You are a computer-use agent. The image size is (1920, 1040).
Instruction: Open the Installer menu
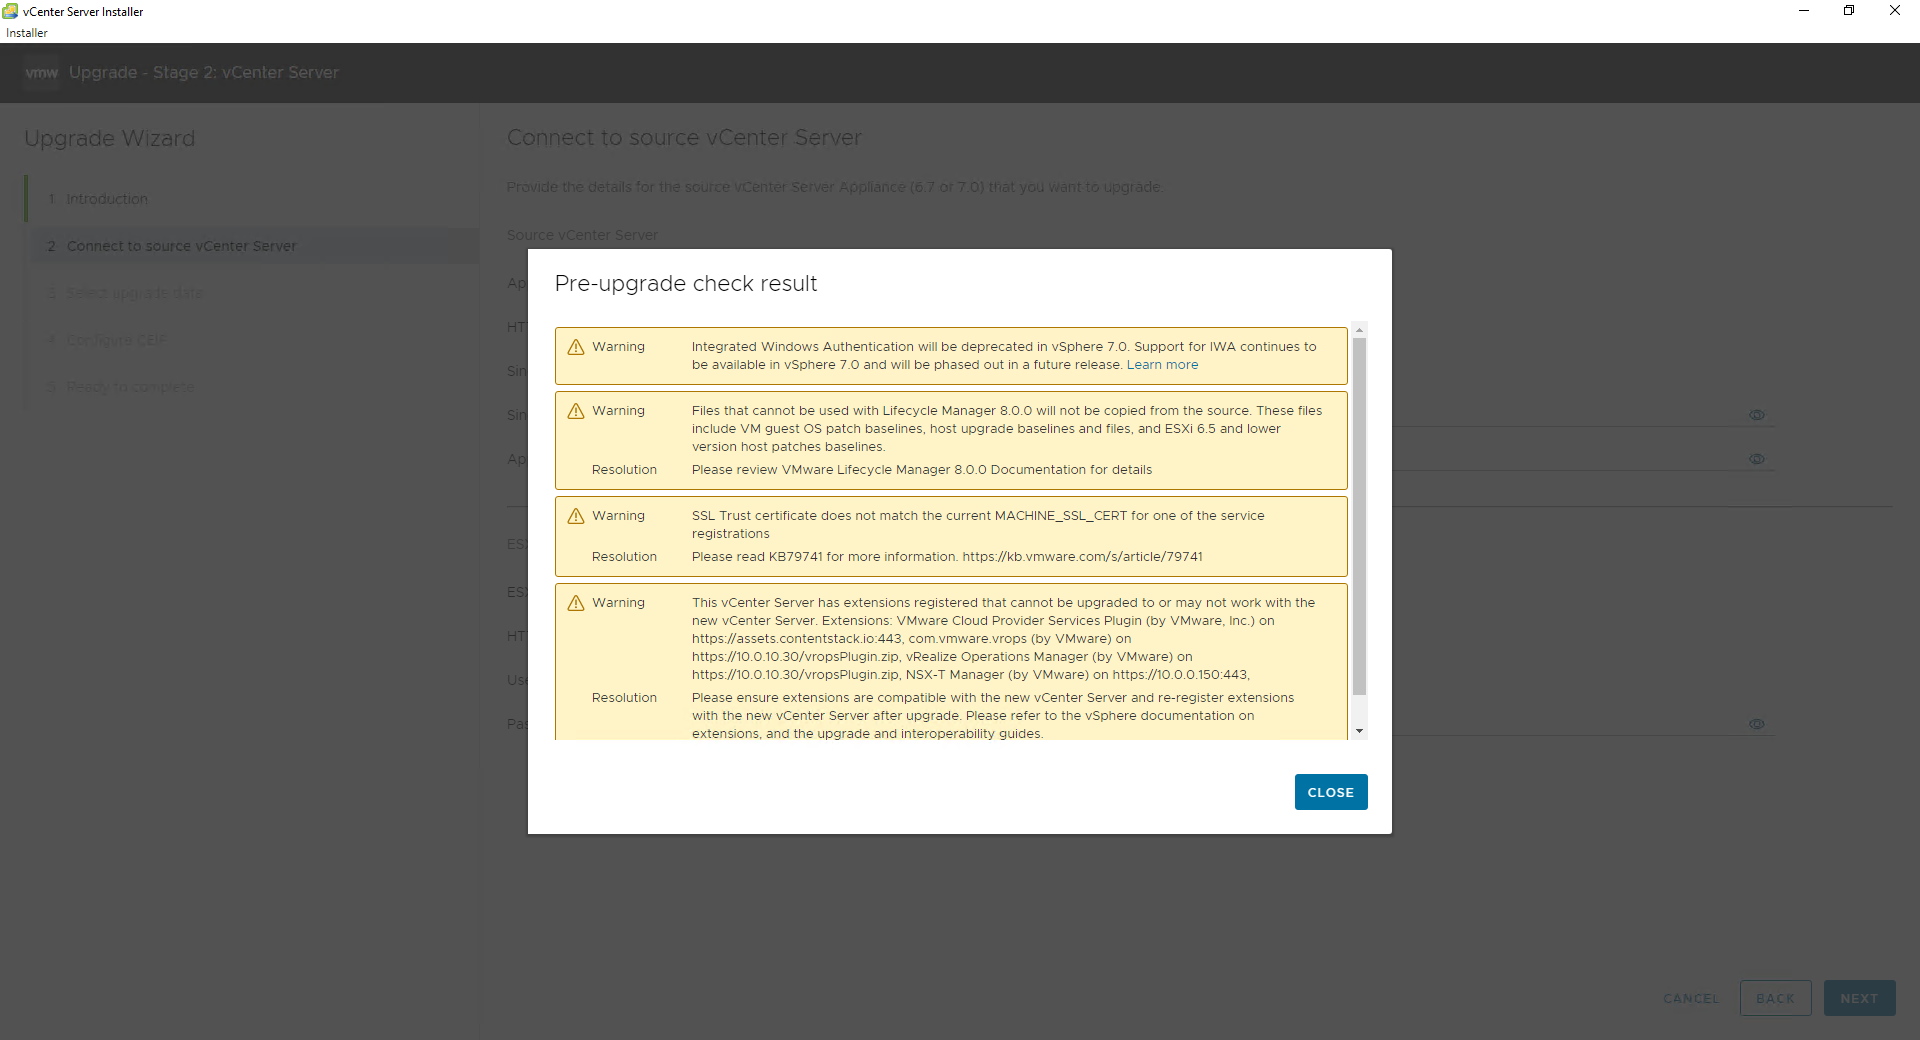(x=27, y=33)
